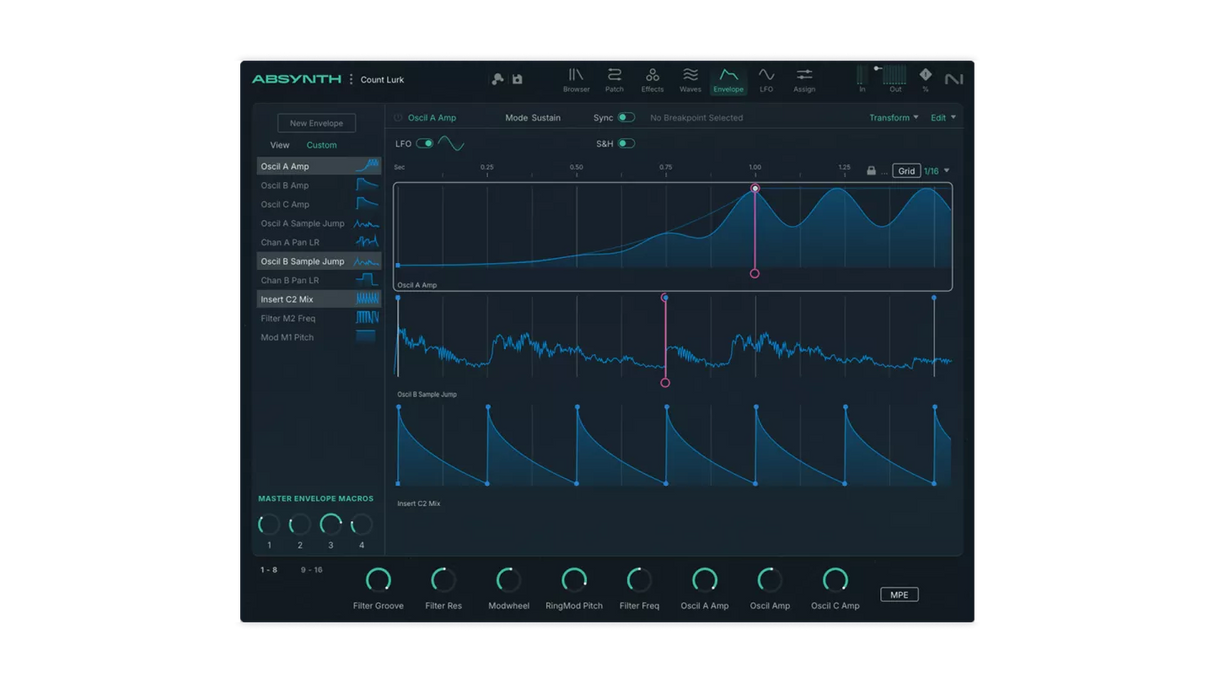Open the Effects section

coord(652,80)
